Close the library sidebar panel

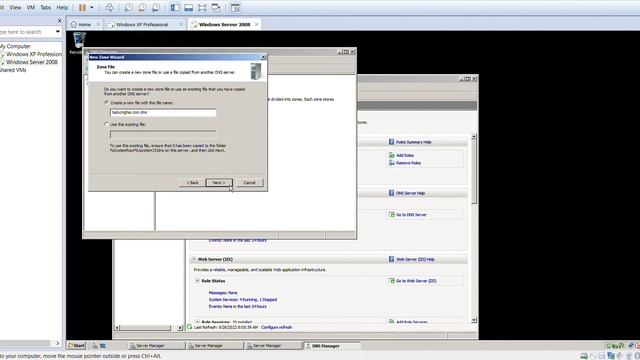pos(60,20)
